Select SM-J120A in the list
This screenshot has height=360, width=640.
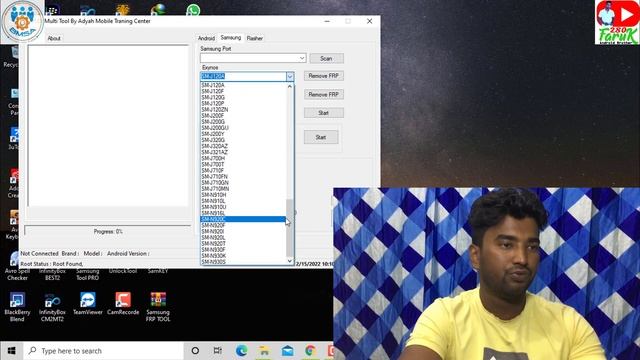pyautogui.click(x=243, y=85)
